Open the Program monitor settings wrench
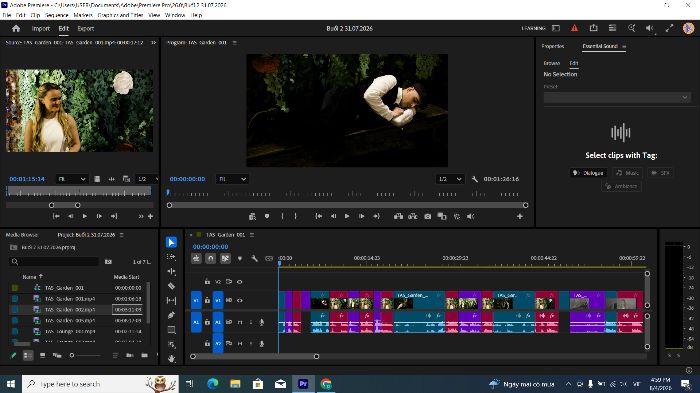This screenshot has width=700, height=393. click(475, 179)
